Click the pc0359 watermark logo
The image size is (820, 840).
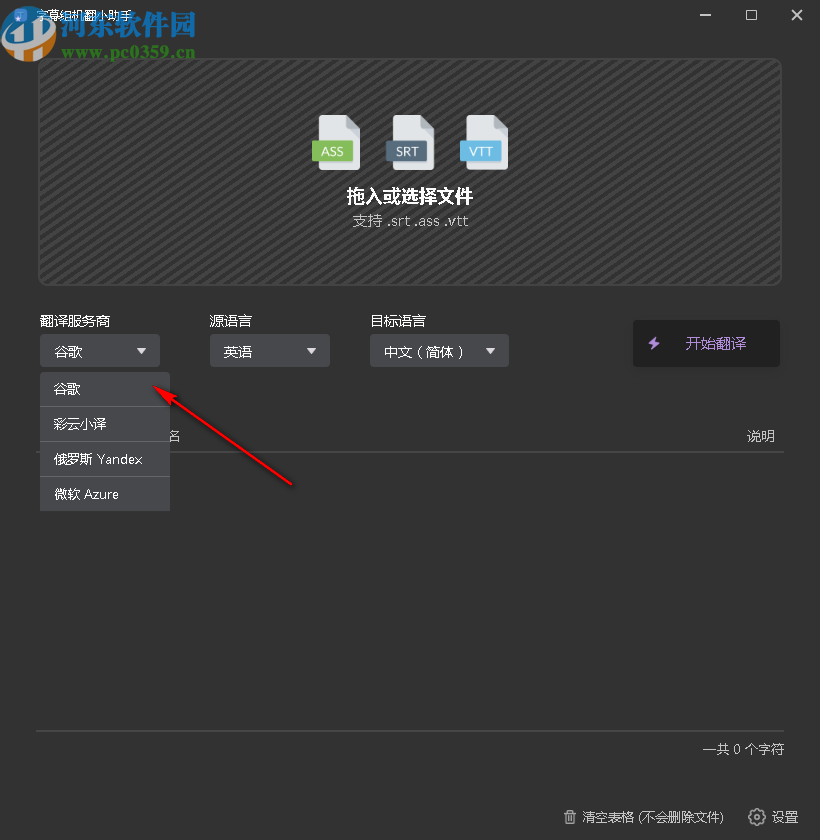click(x=30, y=30)
